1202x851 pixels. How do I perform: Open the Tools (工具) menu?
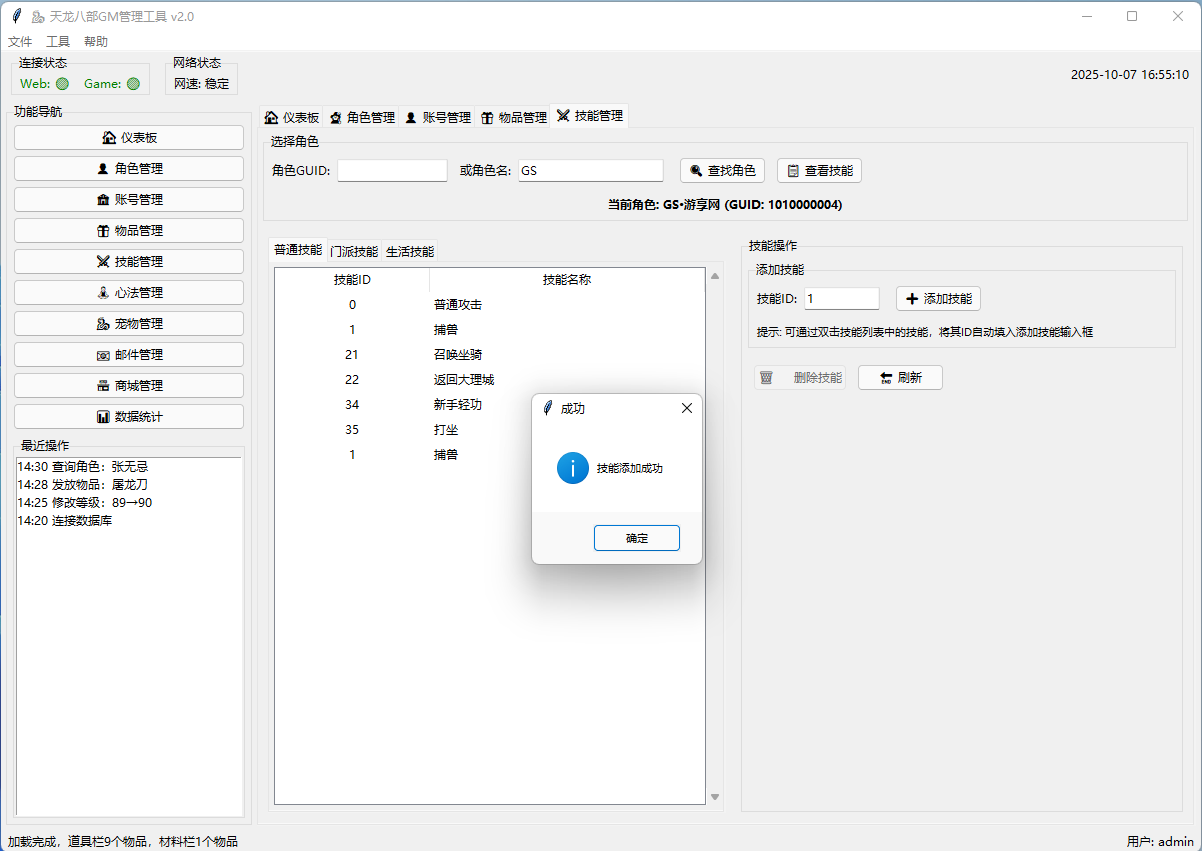(x=58, y=42)
